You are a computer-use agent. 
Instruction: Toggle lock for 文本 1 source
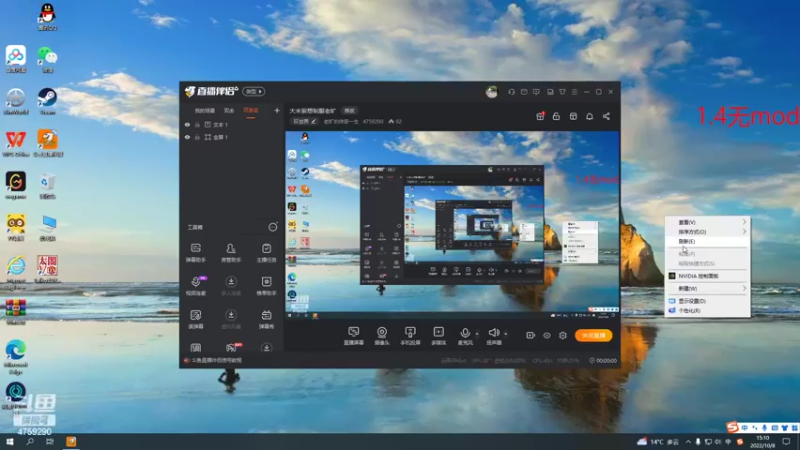(x=197, y=124)
